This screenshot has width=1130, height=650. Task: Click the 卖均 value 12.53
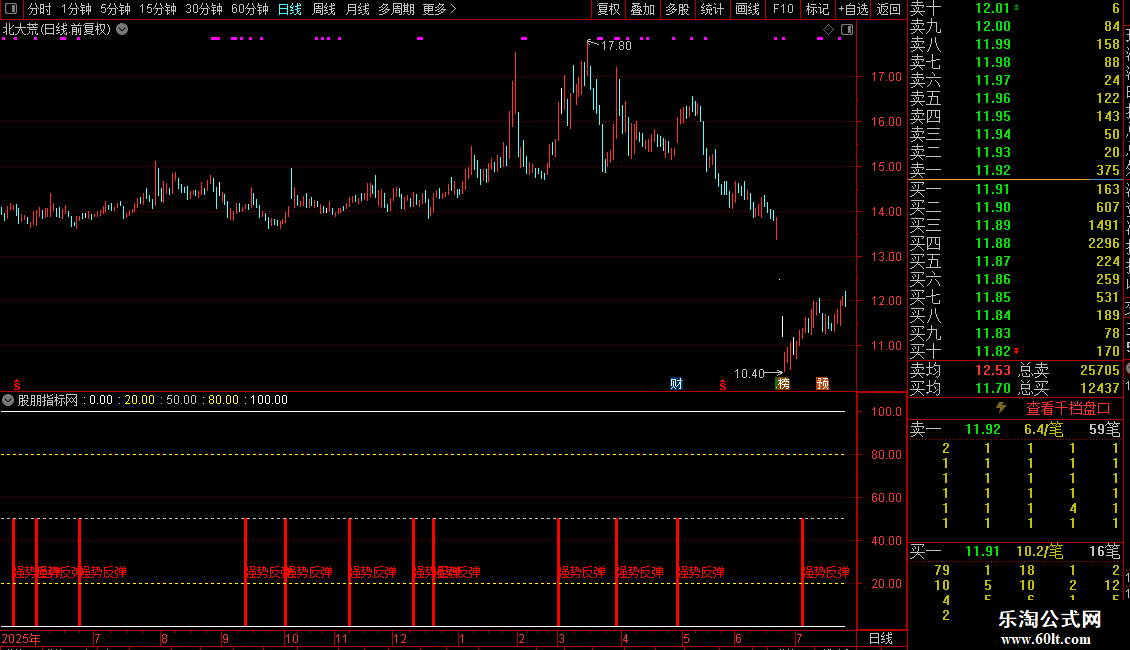pos(992,370)
